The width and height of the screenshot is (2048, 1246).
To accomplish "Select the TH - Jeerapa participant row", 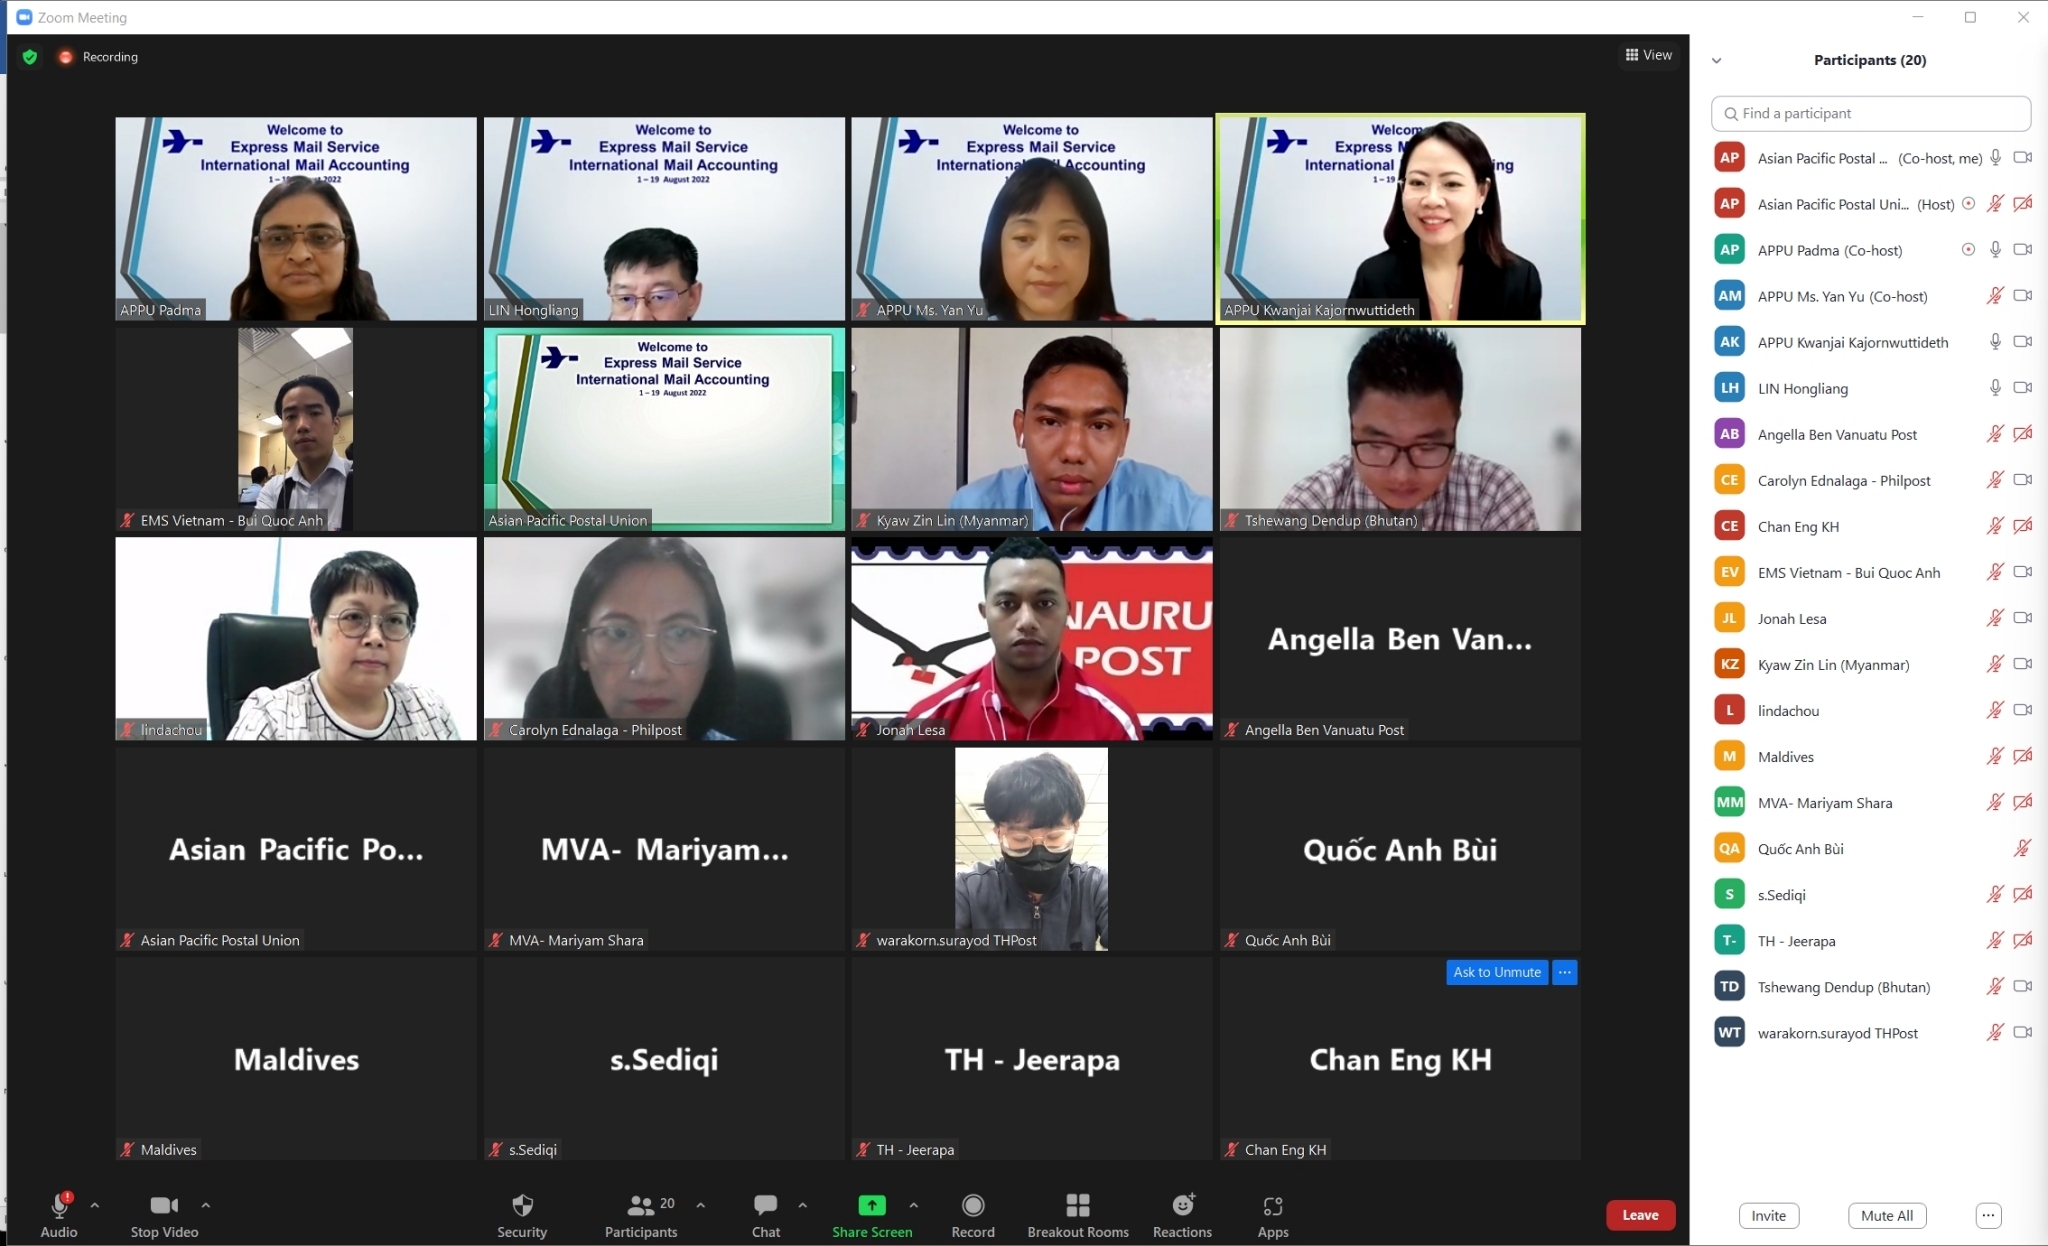I will [x=1871, y=940].
